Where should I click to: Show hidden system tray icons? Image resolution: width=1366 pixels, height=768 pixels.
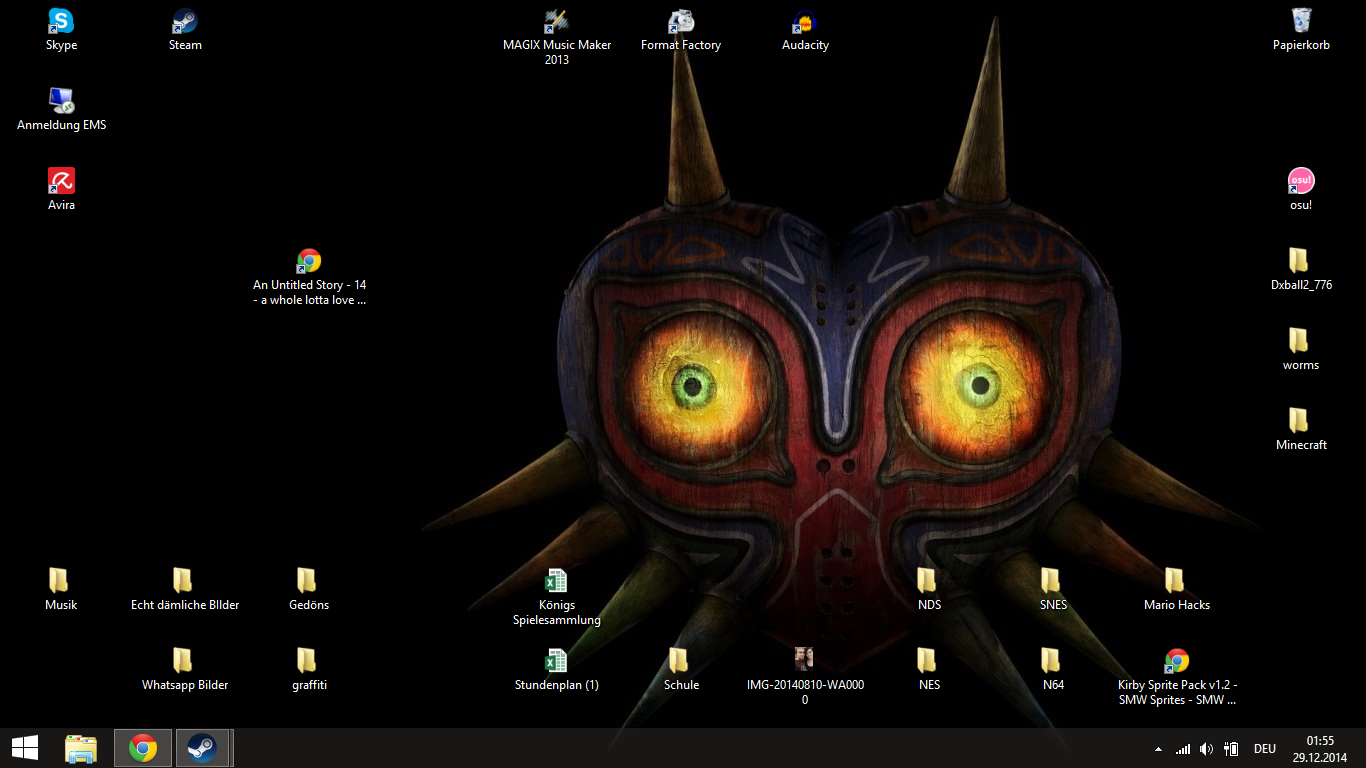tap(1158, 748)
